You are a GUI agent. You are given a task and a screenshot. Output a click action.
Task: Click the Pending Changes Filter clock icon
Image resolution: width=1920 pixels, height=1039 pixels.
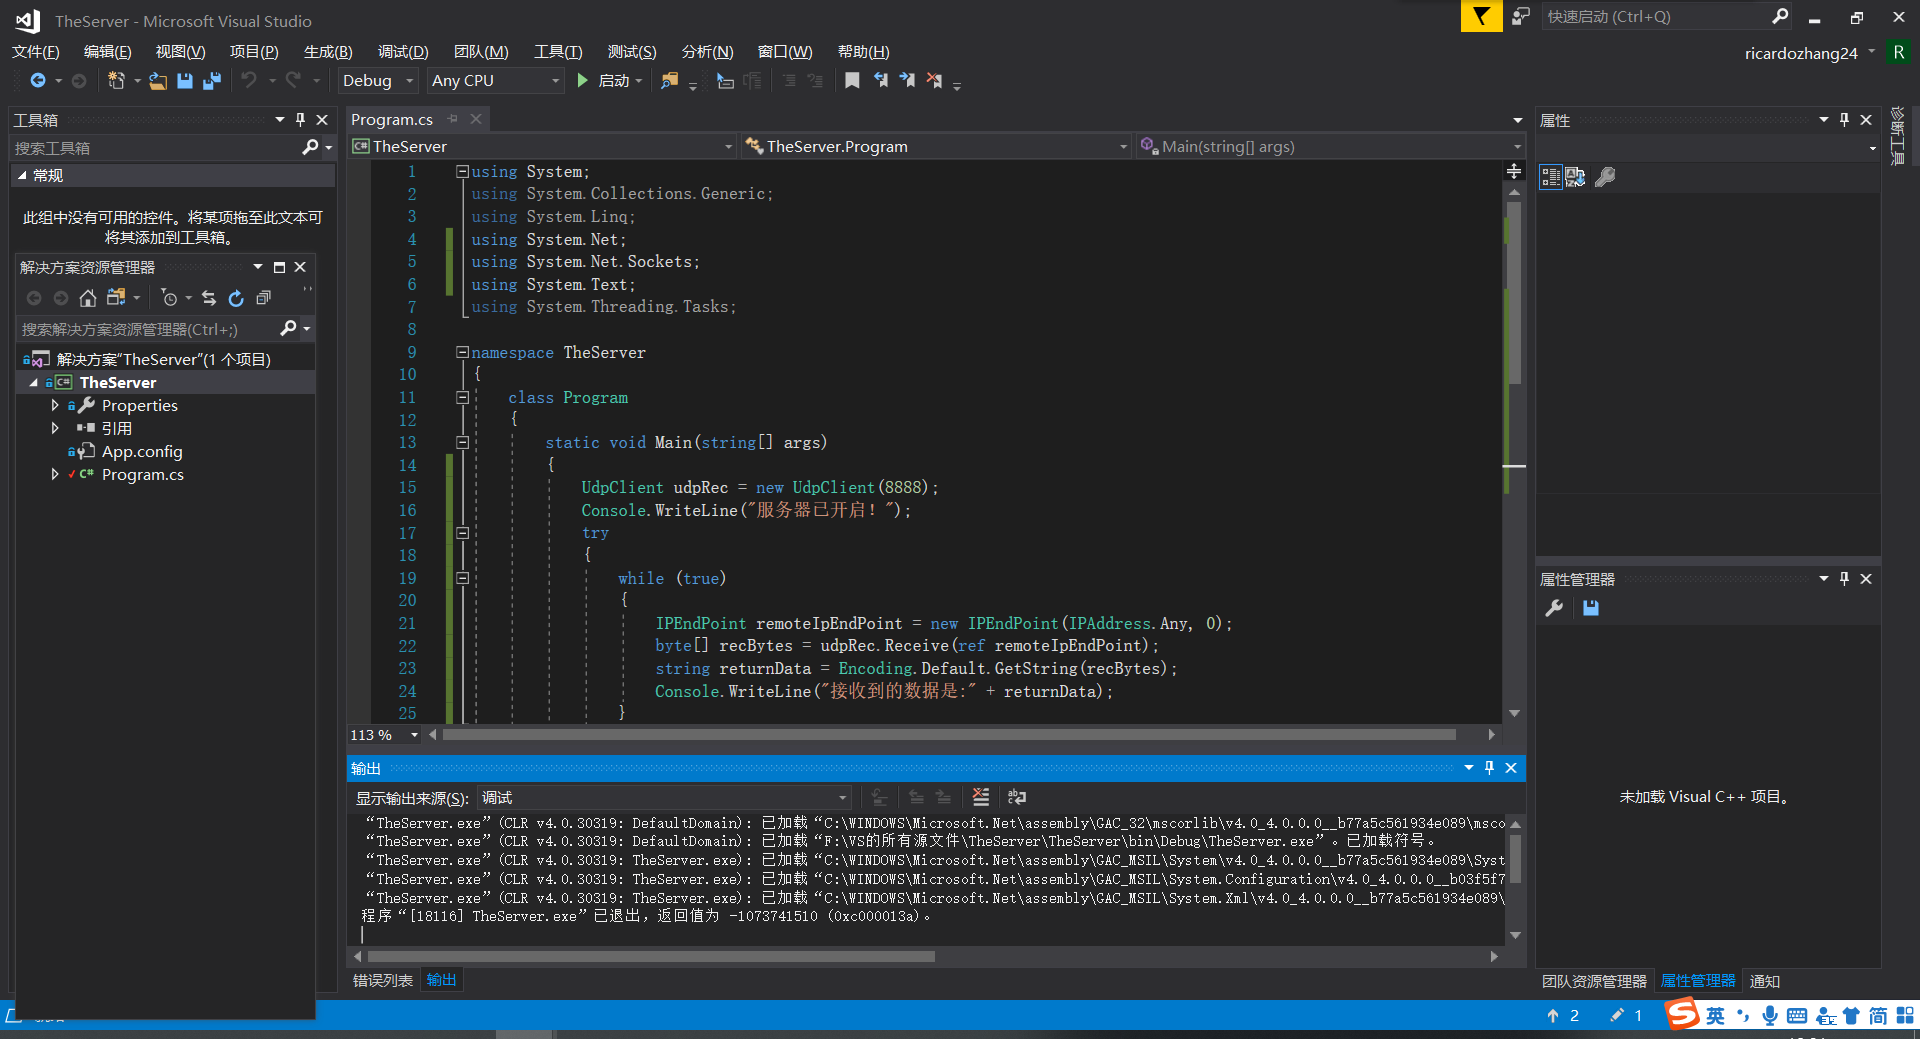[x=170, y=298]
